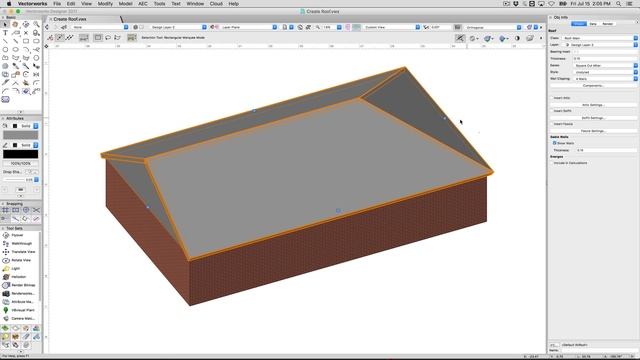Viewport: 640px width, 360px height.
Task: Open the current view dropdown in view bar
Action: click(391, 27)
